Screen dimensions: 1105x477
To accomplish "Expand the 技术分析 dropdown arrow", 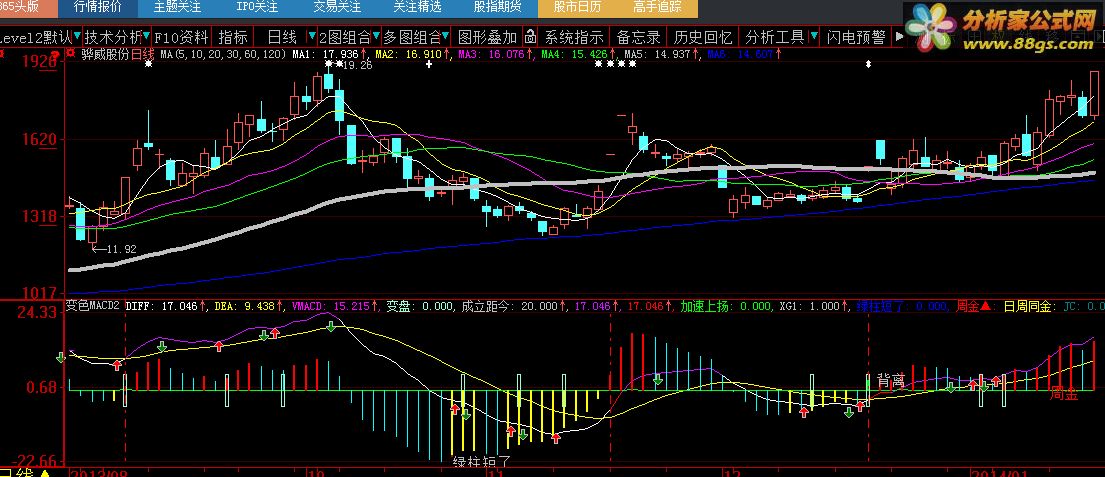I will click(146, 36).
